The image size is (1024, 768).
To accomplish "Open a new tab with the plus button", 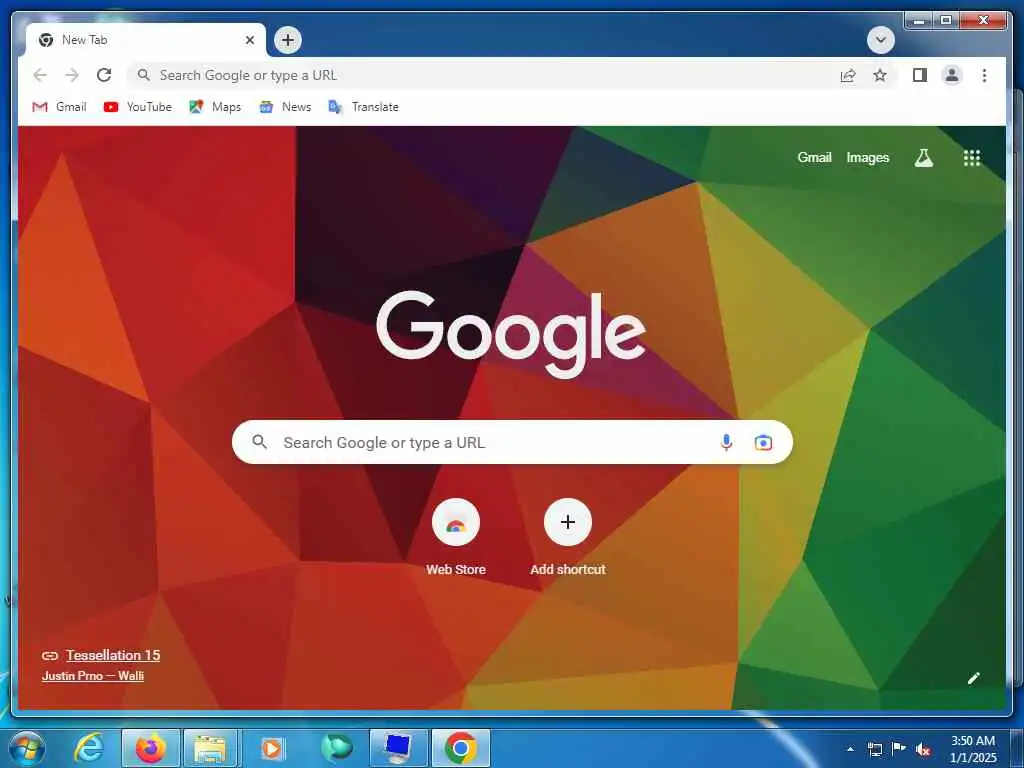I will tap(288, 40).
